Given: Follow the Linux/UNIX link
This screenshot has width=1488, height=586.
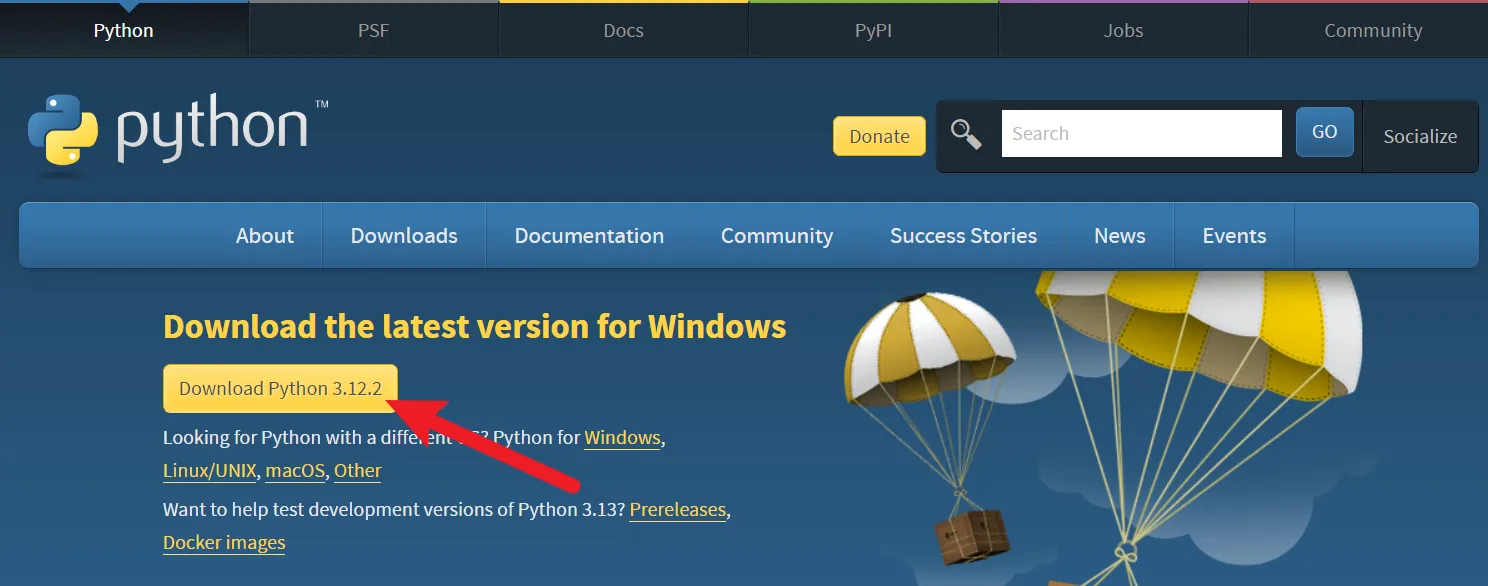Looking at the screenshot, I should point(210,471).
